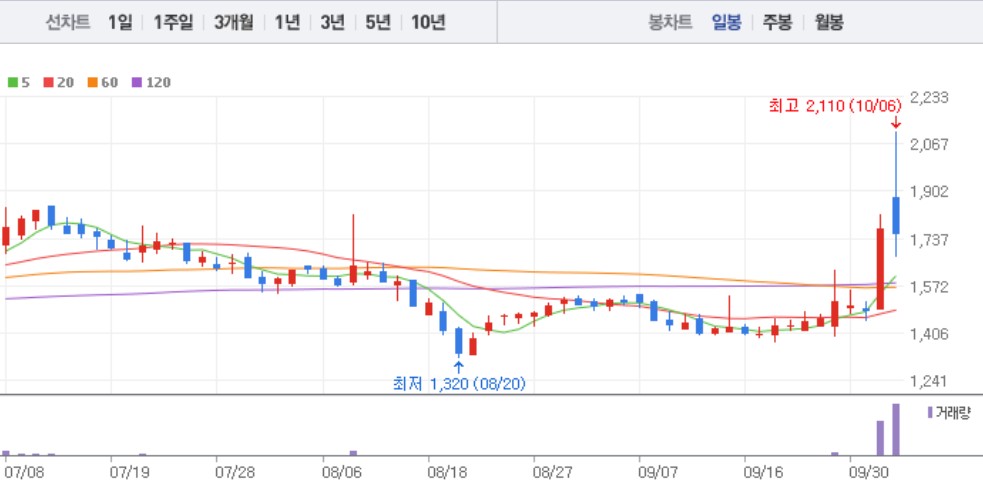
Task: Click the 봉차트 label
Action: tap(670, 23)
